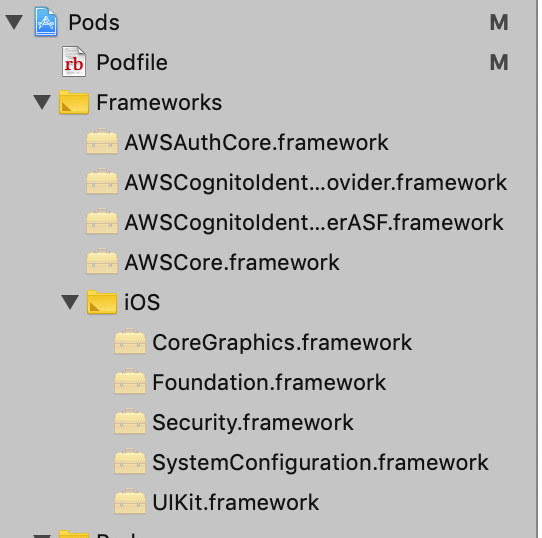Select AWSCognitoIdent...erASF.framework item

pos(314,222)
